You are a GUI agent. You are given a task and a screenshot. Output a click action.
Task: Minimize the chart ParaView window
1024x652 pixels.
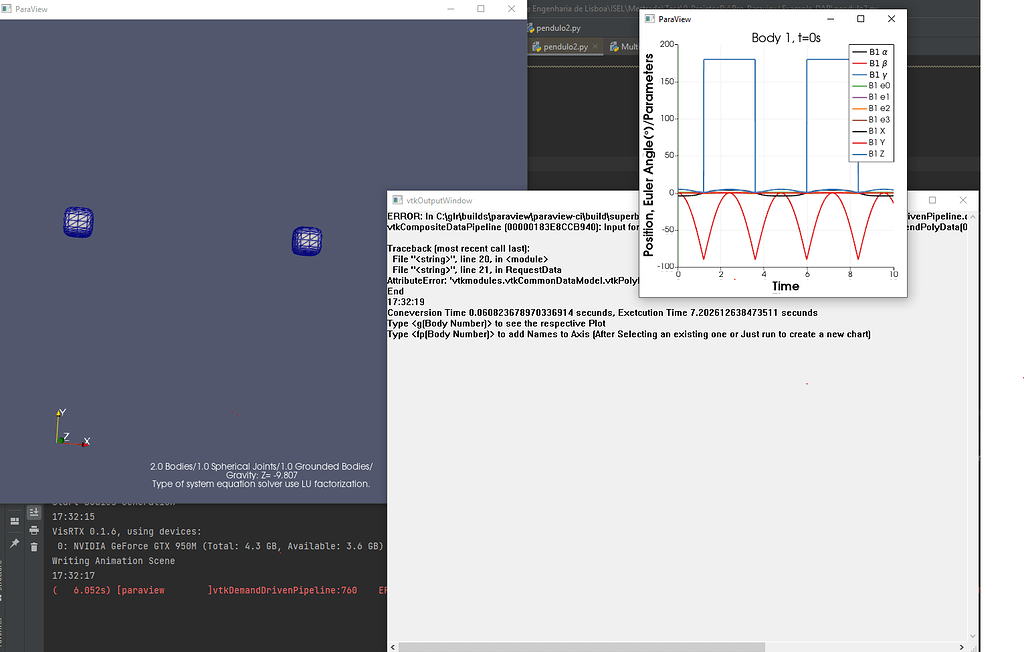[x=831, y=19]
